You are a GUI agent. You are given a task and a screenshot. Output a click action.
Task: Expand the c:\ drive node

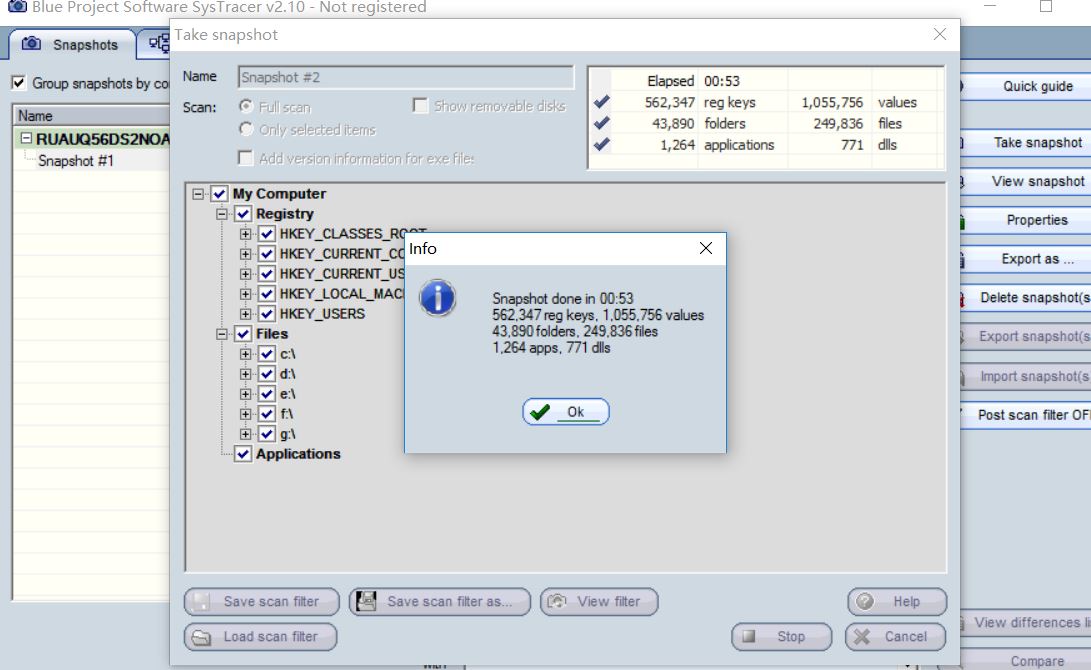[x=245, y=354]
